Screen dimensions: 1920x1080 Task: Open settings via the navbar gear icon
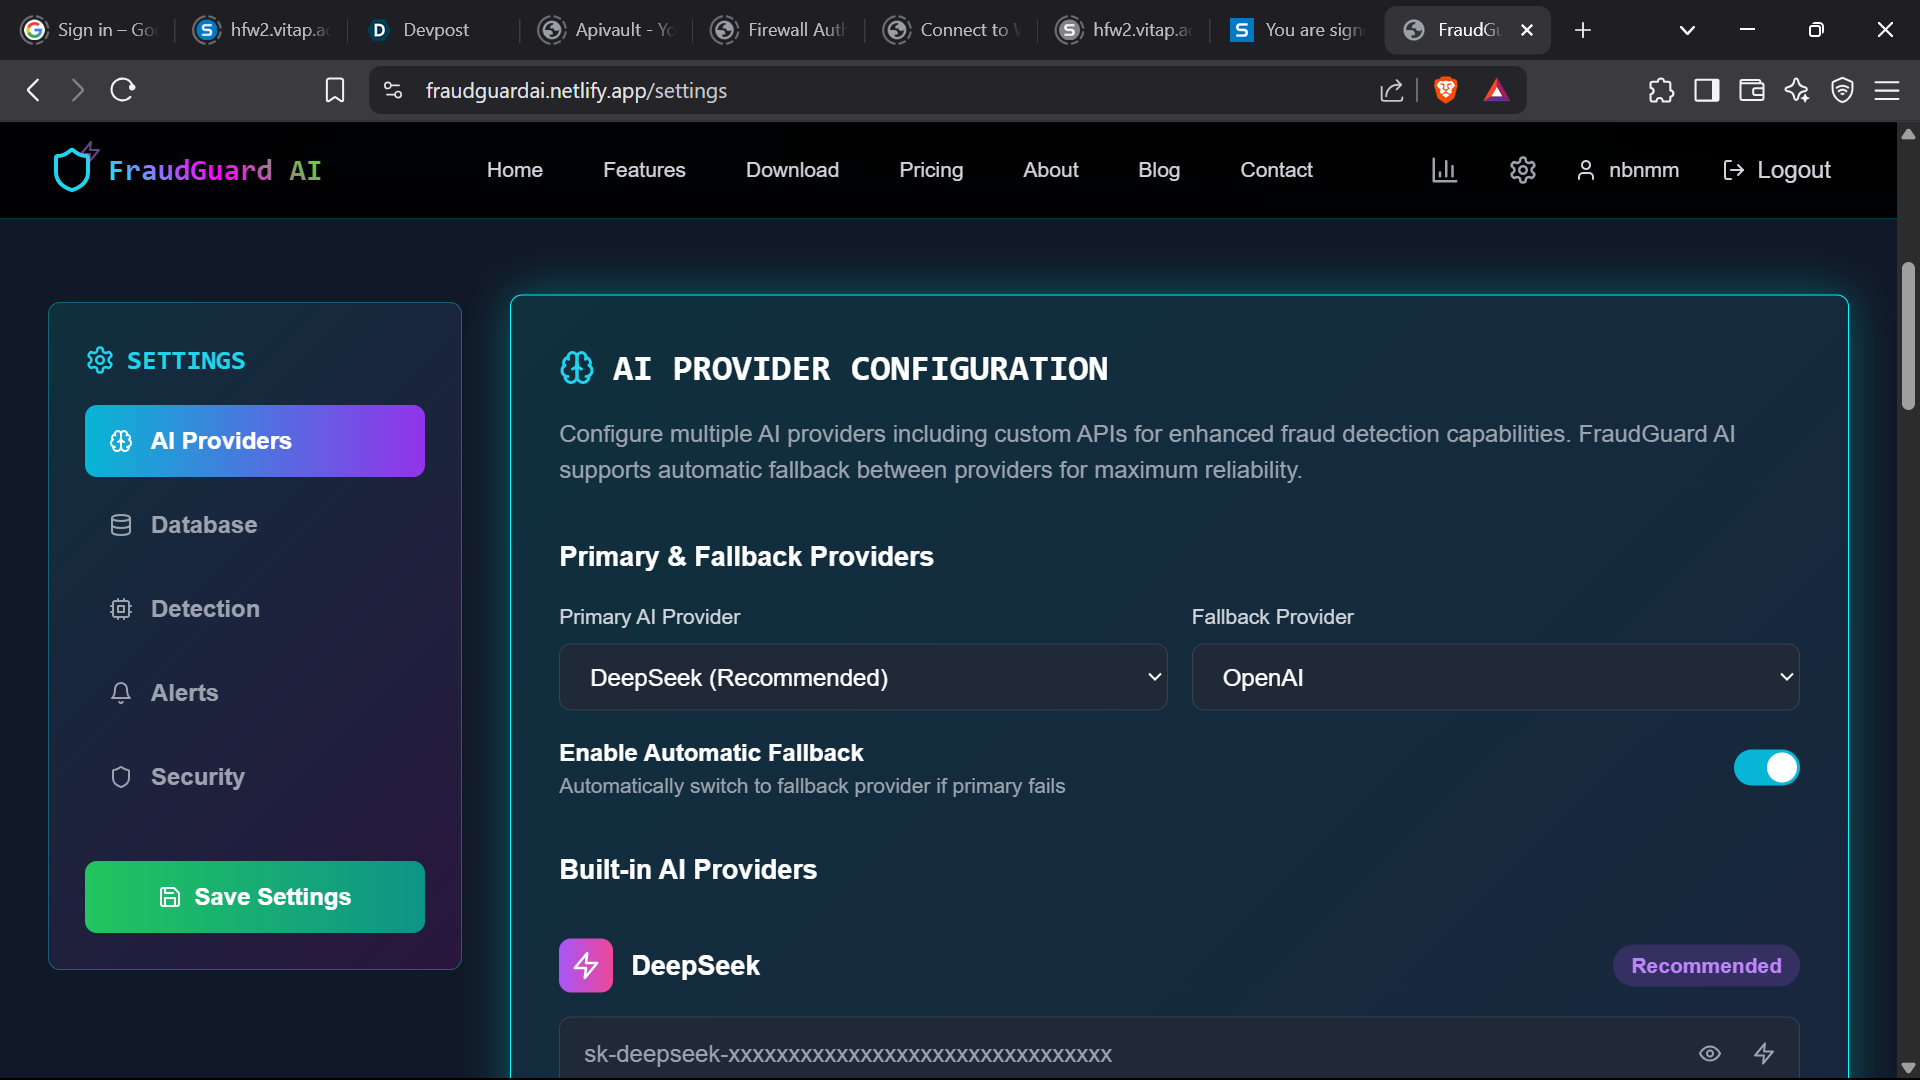[x=1522, y=170]
